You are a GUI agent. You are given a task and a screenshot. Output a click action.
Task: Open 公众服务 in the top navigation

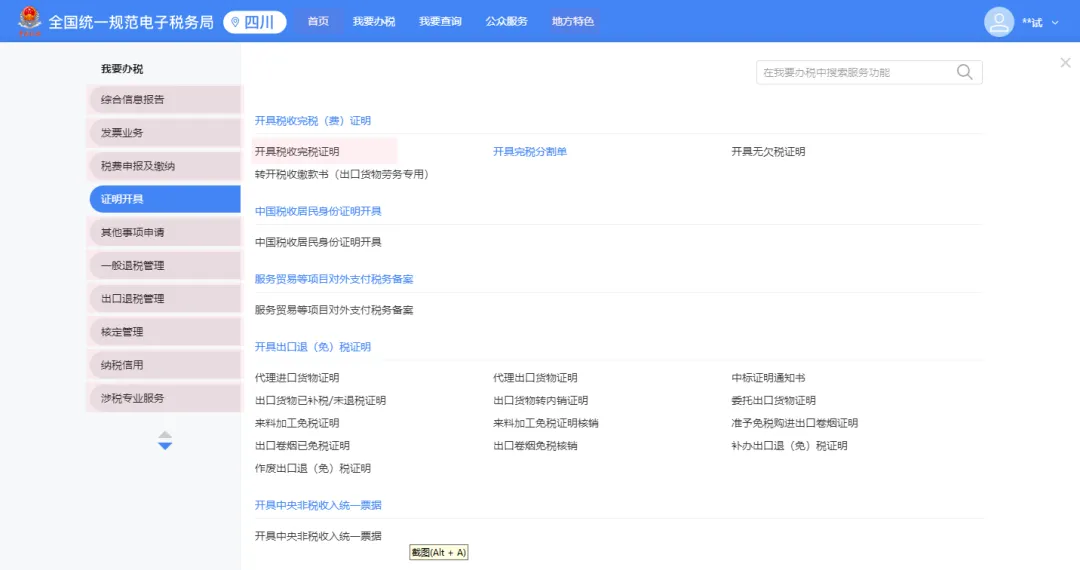click(506, 21)
